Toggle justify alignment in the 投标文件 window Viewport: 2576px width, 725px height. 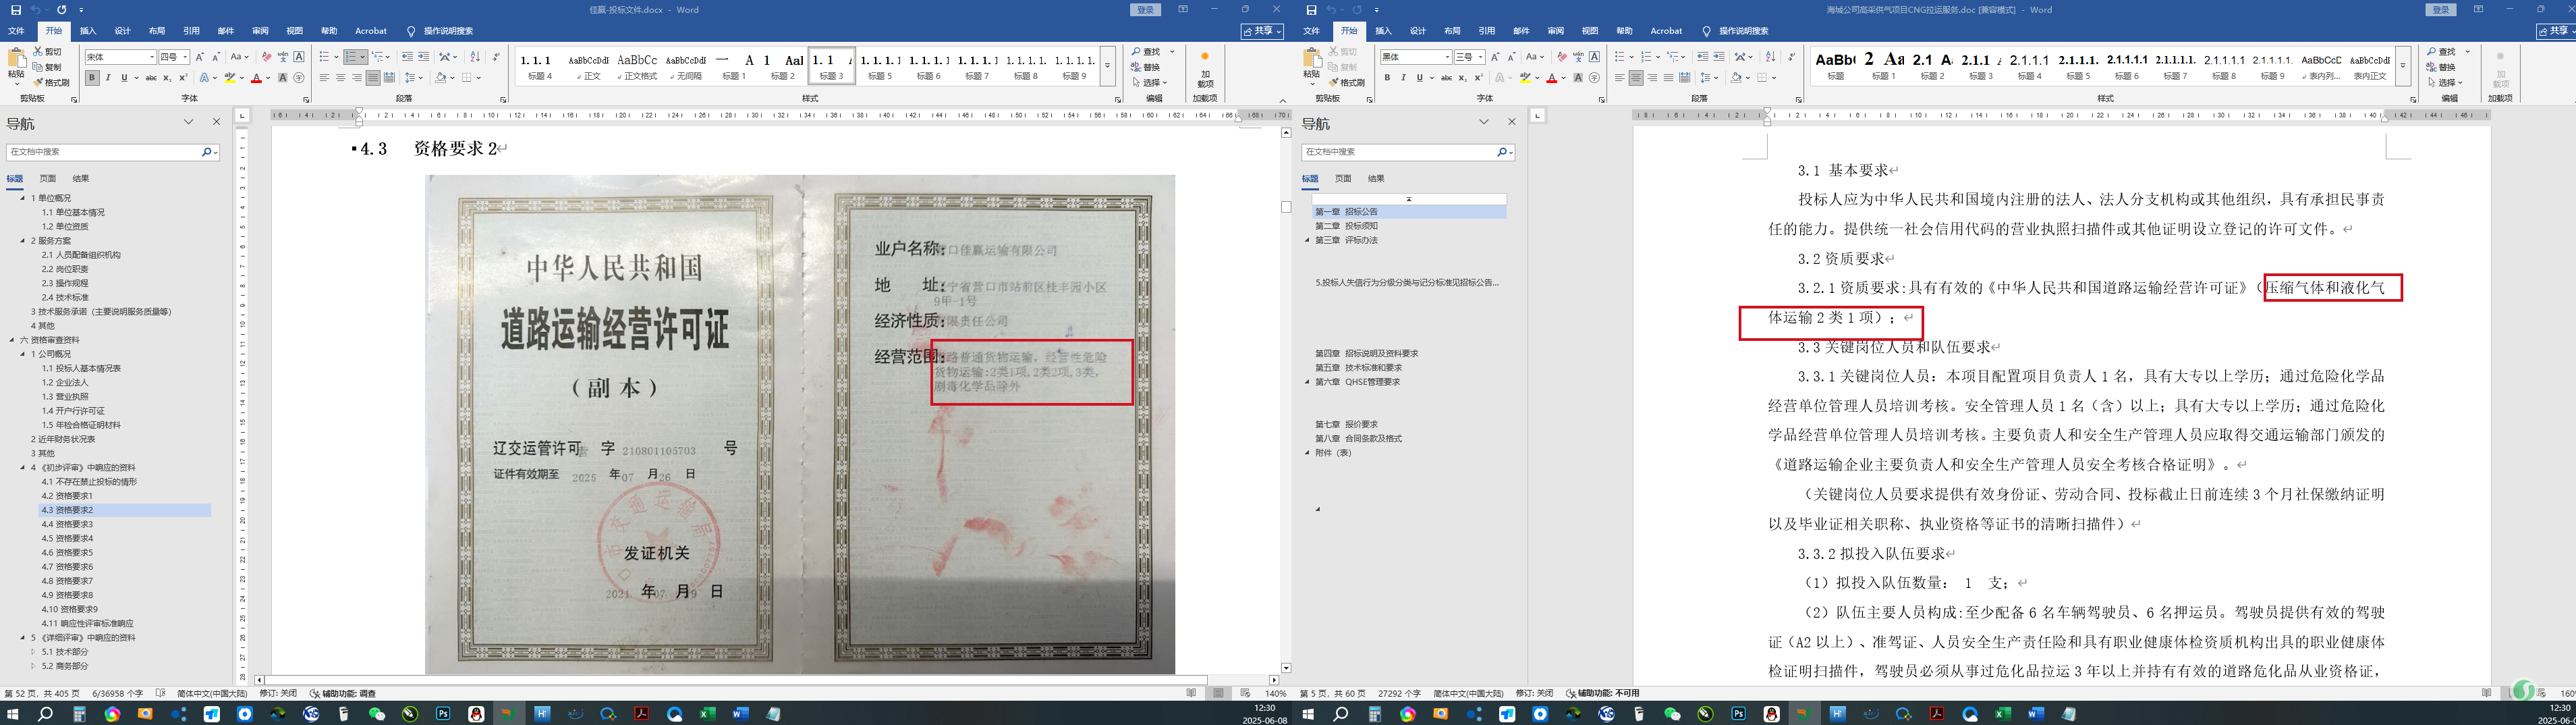[x=372, y=78]
